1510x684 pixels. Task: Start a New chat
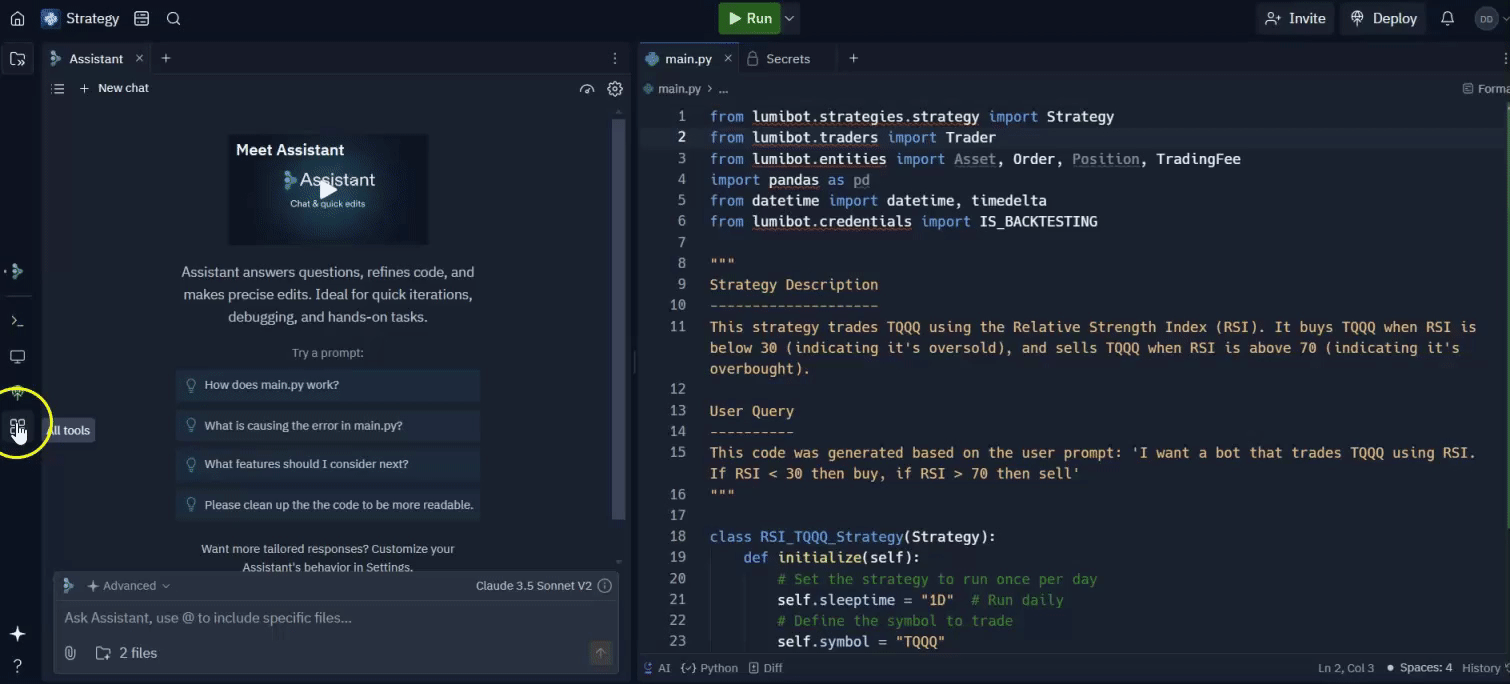pos(114,89)
